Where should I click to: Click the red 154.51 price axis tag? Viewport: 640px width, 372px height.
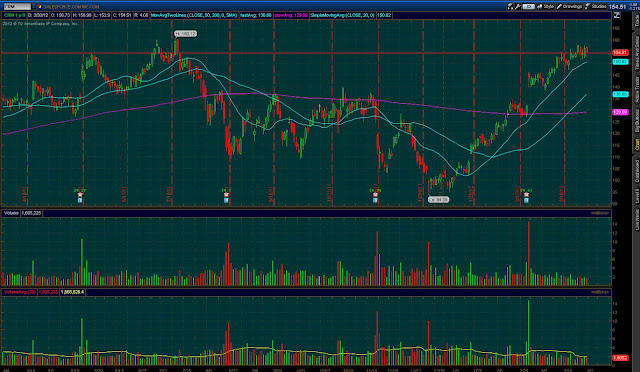620,52
